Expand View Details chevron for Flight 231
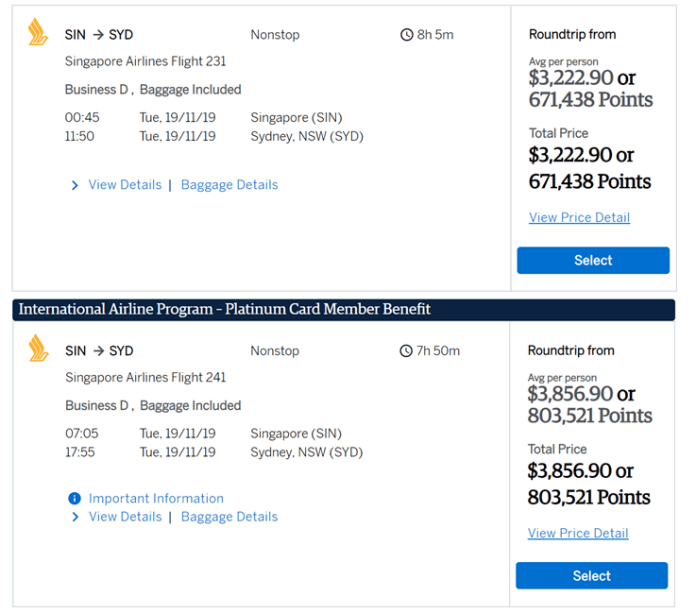 pyautogui.click(x=75, y=185)
